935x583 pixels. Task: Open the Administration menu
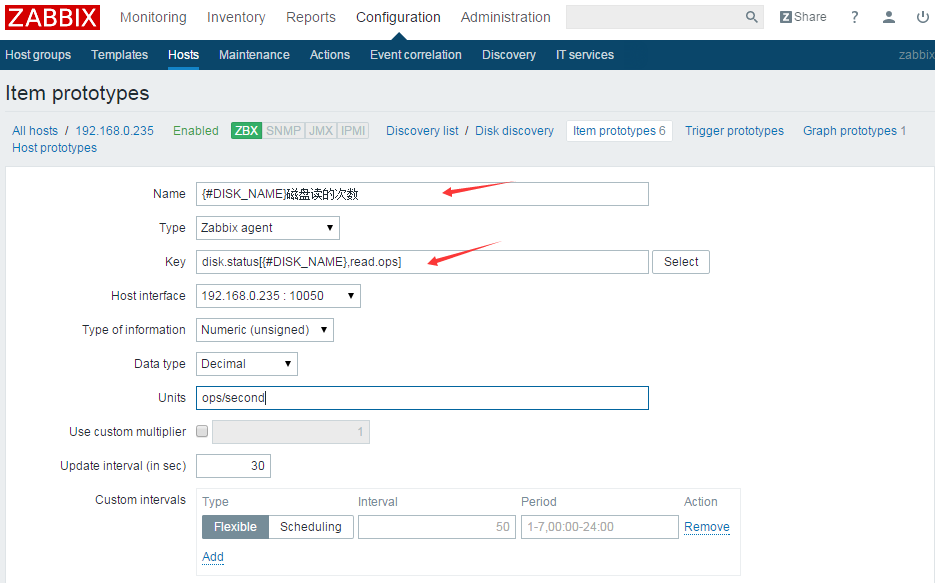(506, 17)
